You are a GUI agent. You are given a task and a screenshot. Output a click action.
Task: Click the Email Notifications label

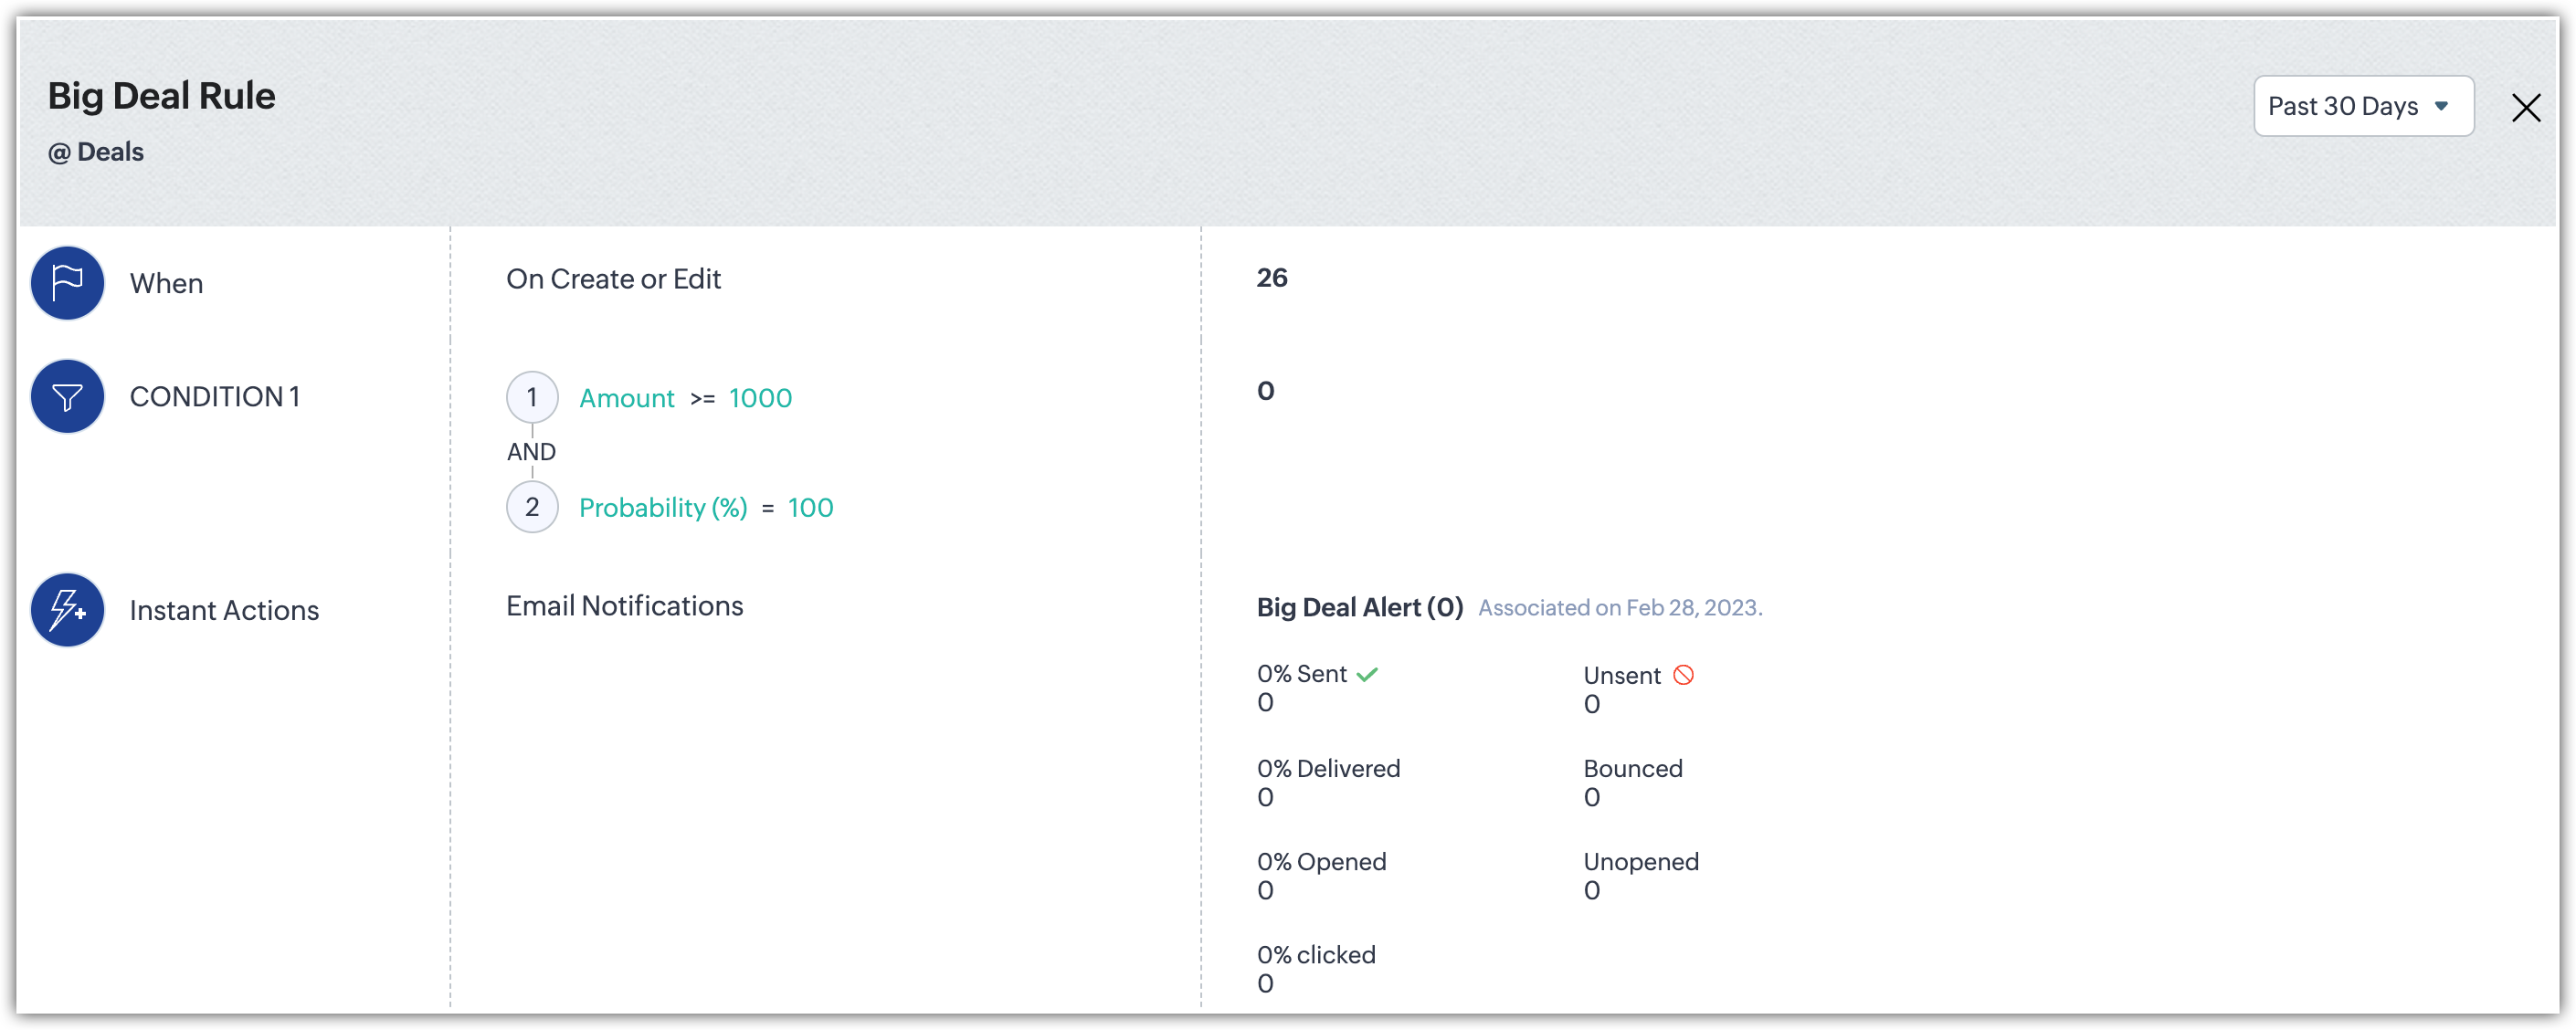click(x=624, y=606)
